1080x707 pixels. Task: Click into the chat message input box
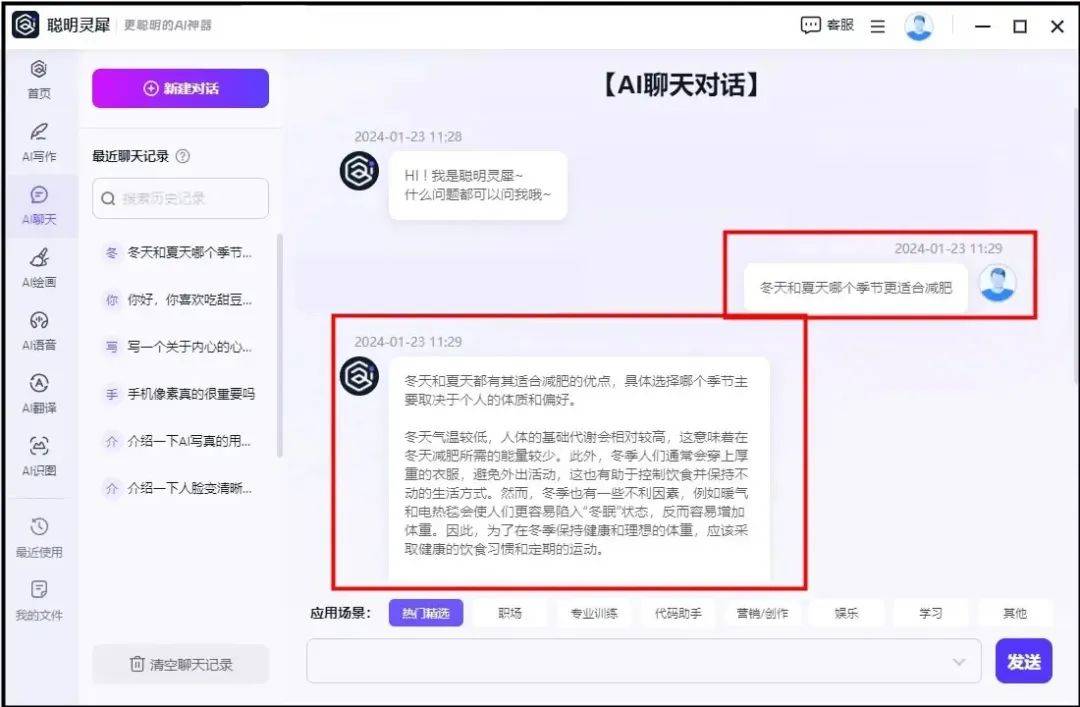[x=643, y=661]
